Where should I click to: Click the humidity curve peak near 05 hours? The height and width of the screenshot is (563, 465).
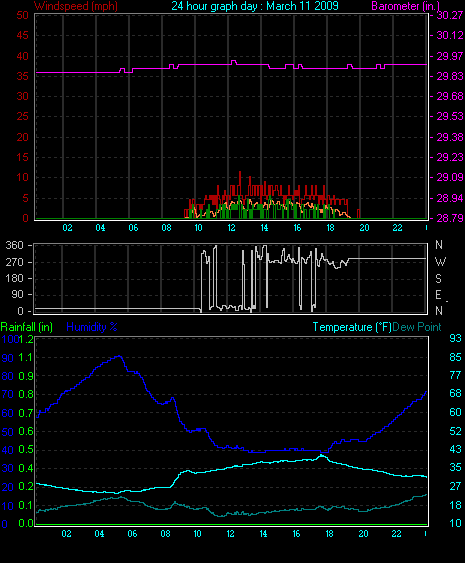pos(120,356)
